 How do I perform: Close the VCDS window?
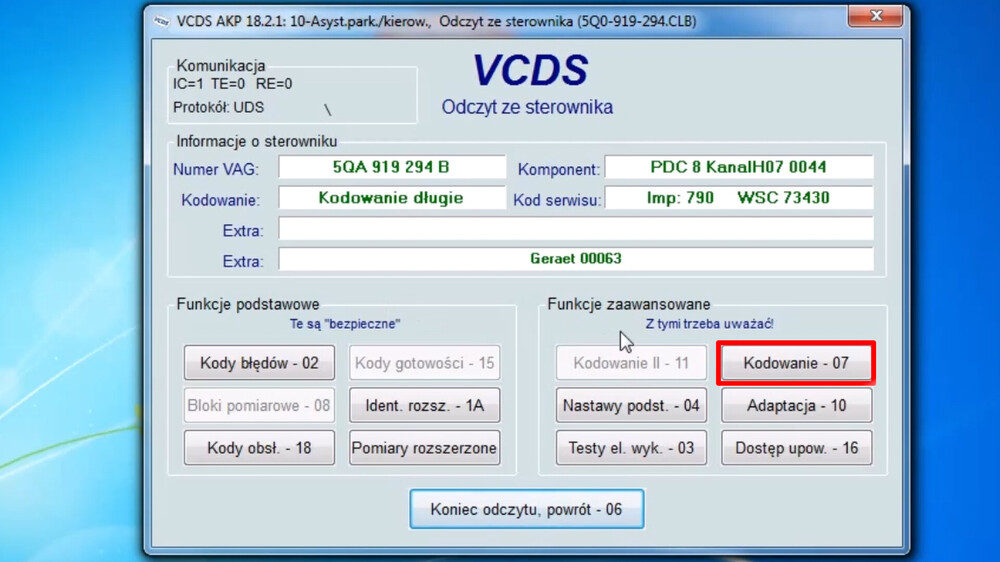click(875, 18)
